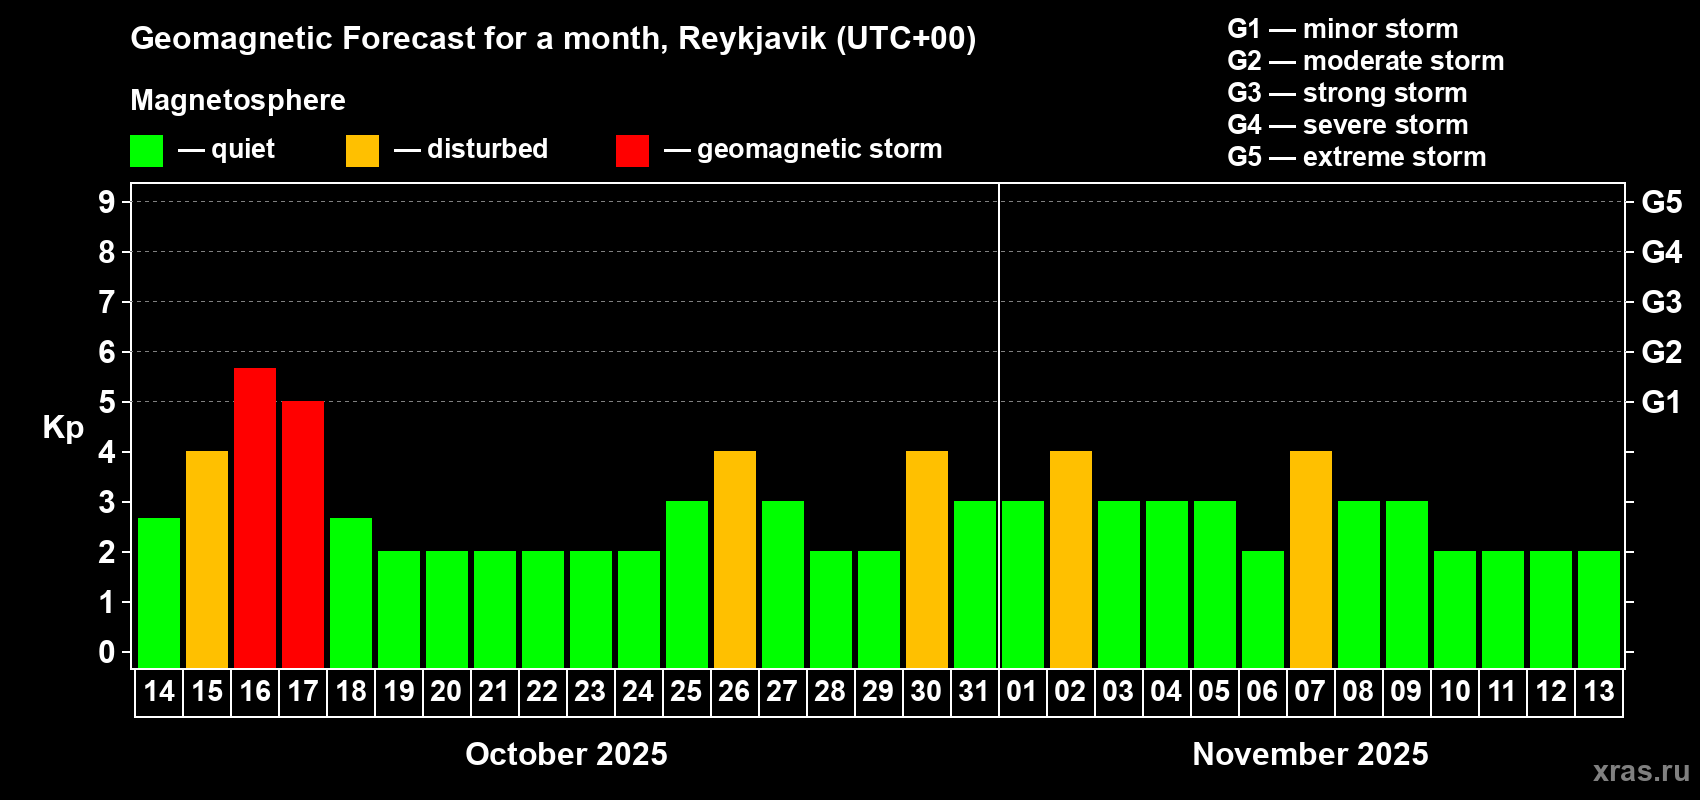Click the date label 24 on the axis
This screenshot has height=800, width=1700.
pos(639,691)
